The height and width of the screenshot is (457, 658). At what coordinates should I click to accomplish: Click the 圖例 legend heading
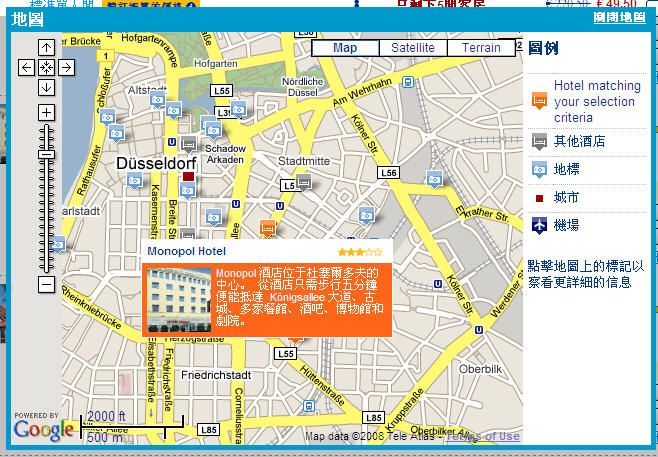[543, 48]
